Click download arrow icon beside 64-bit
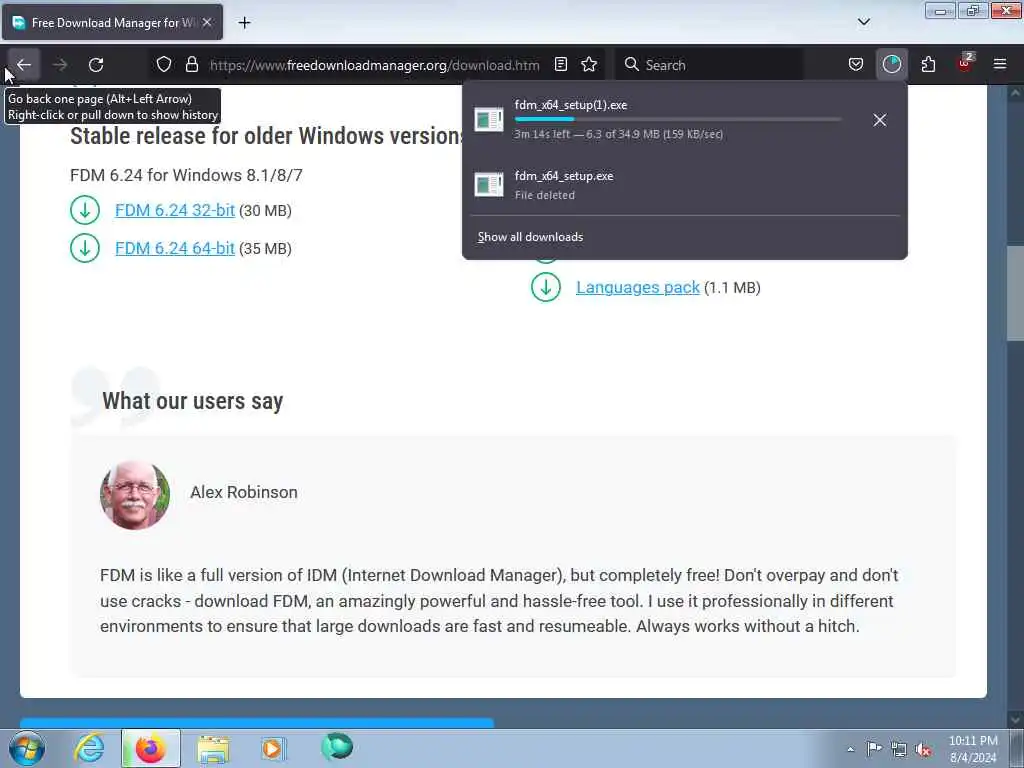The image size is (1024, 768). [x=85, y=248]
